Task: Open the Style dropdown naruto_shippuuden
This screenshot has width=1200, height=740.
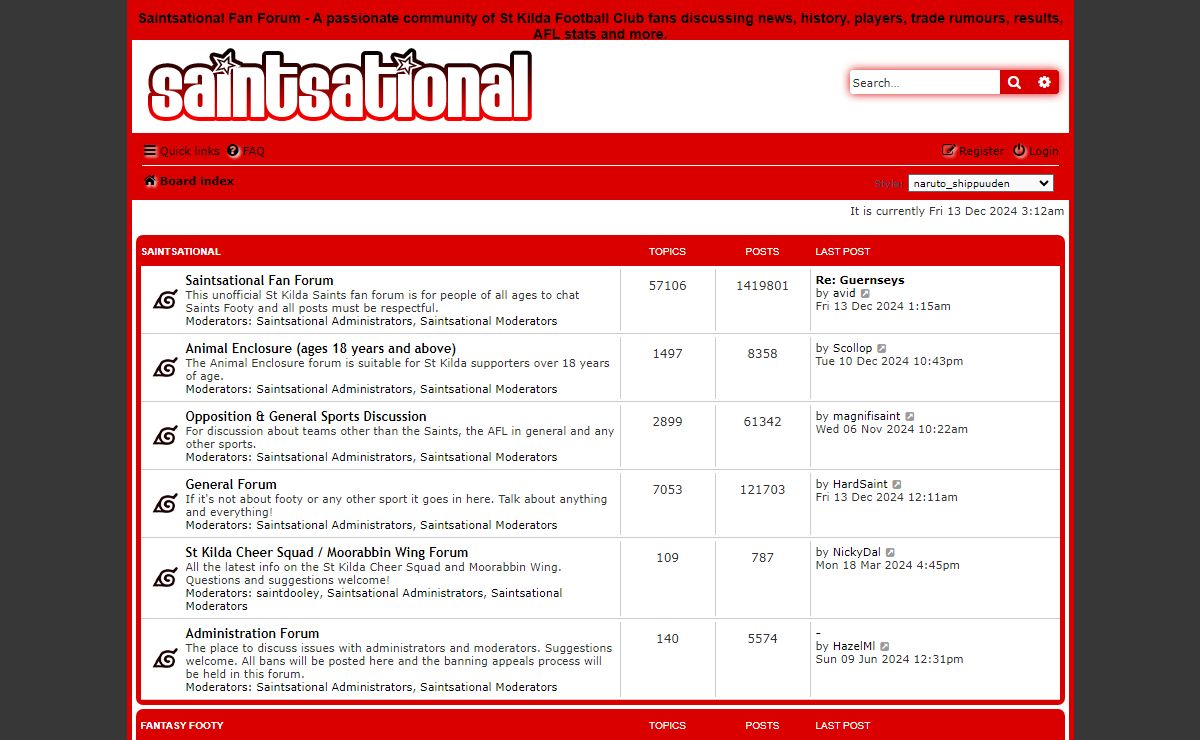Action: tap(980, 183)
